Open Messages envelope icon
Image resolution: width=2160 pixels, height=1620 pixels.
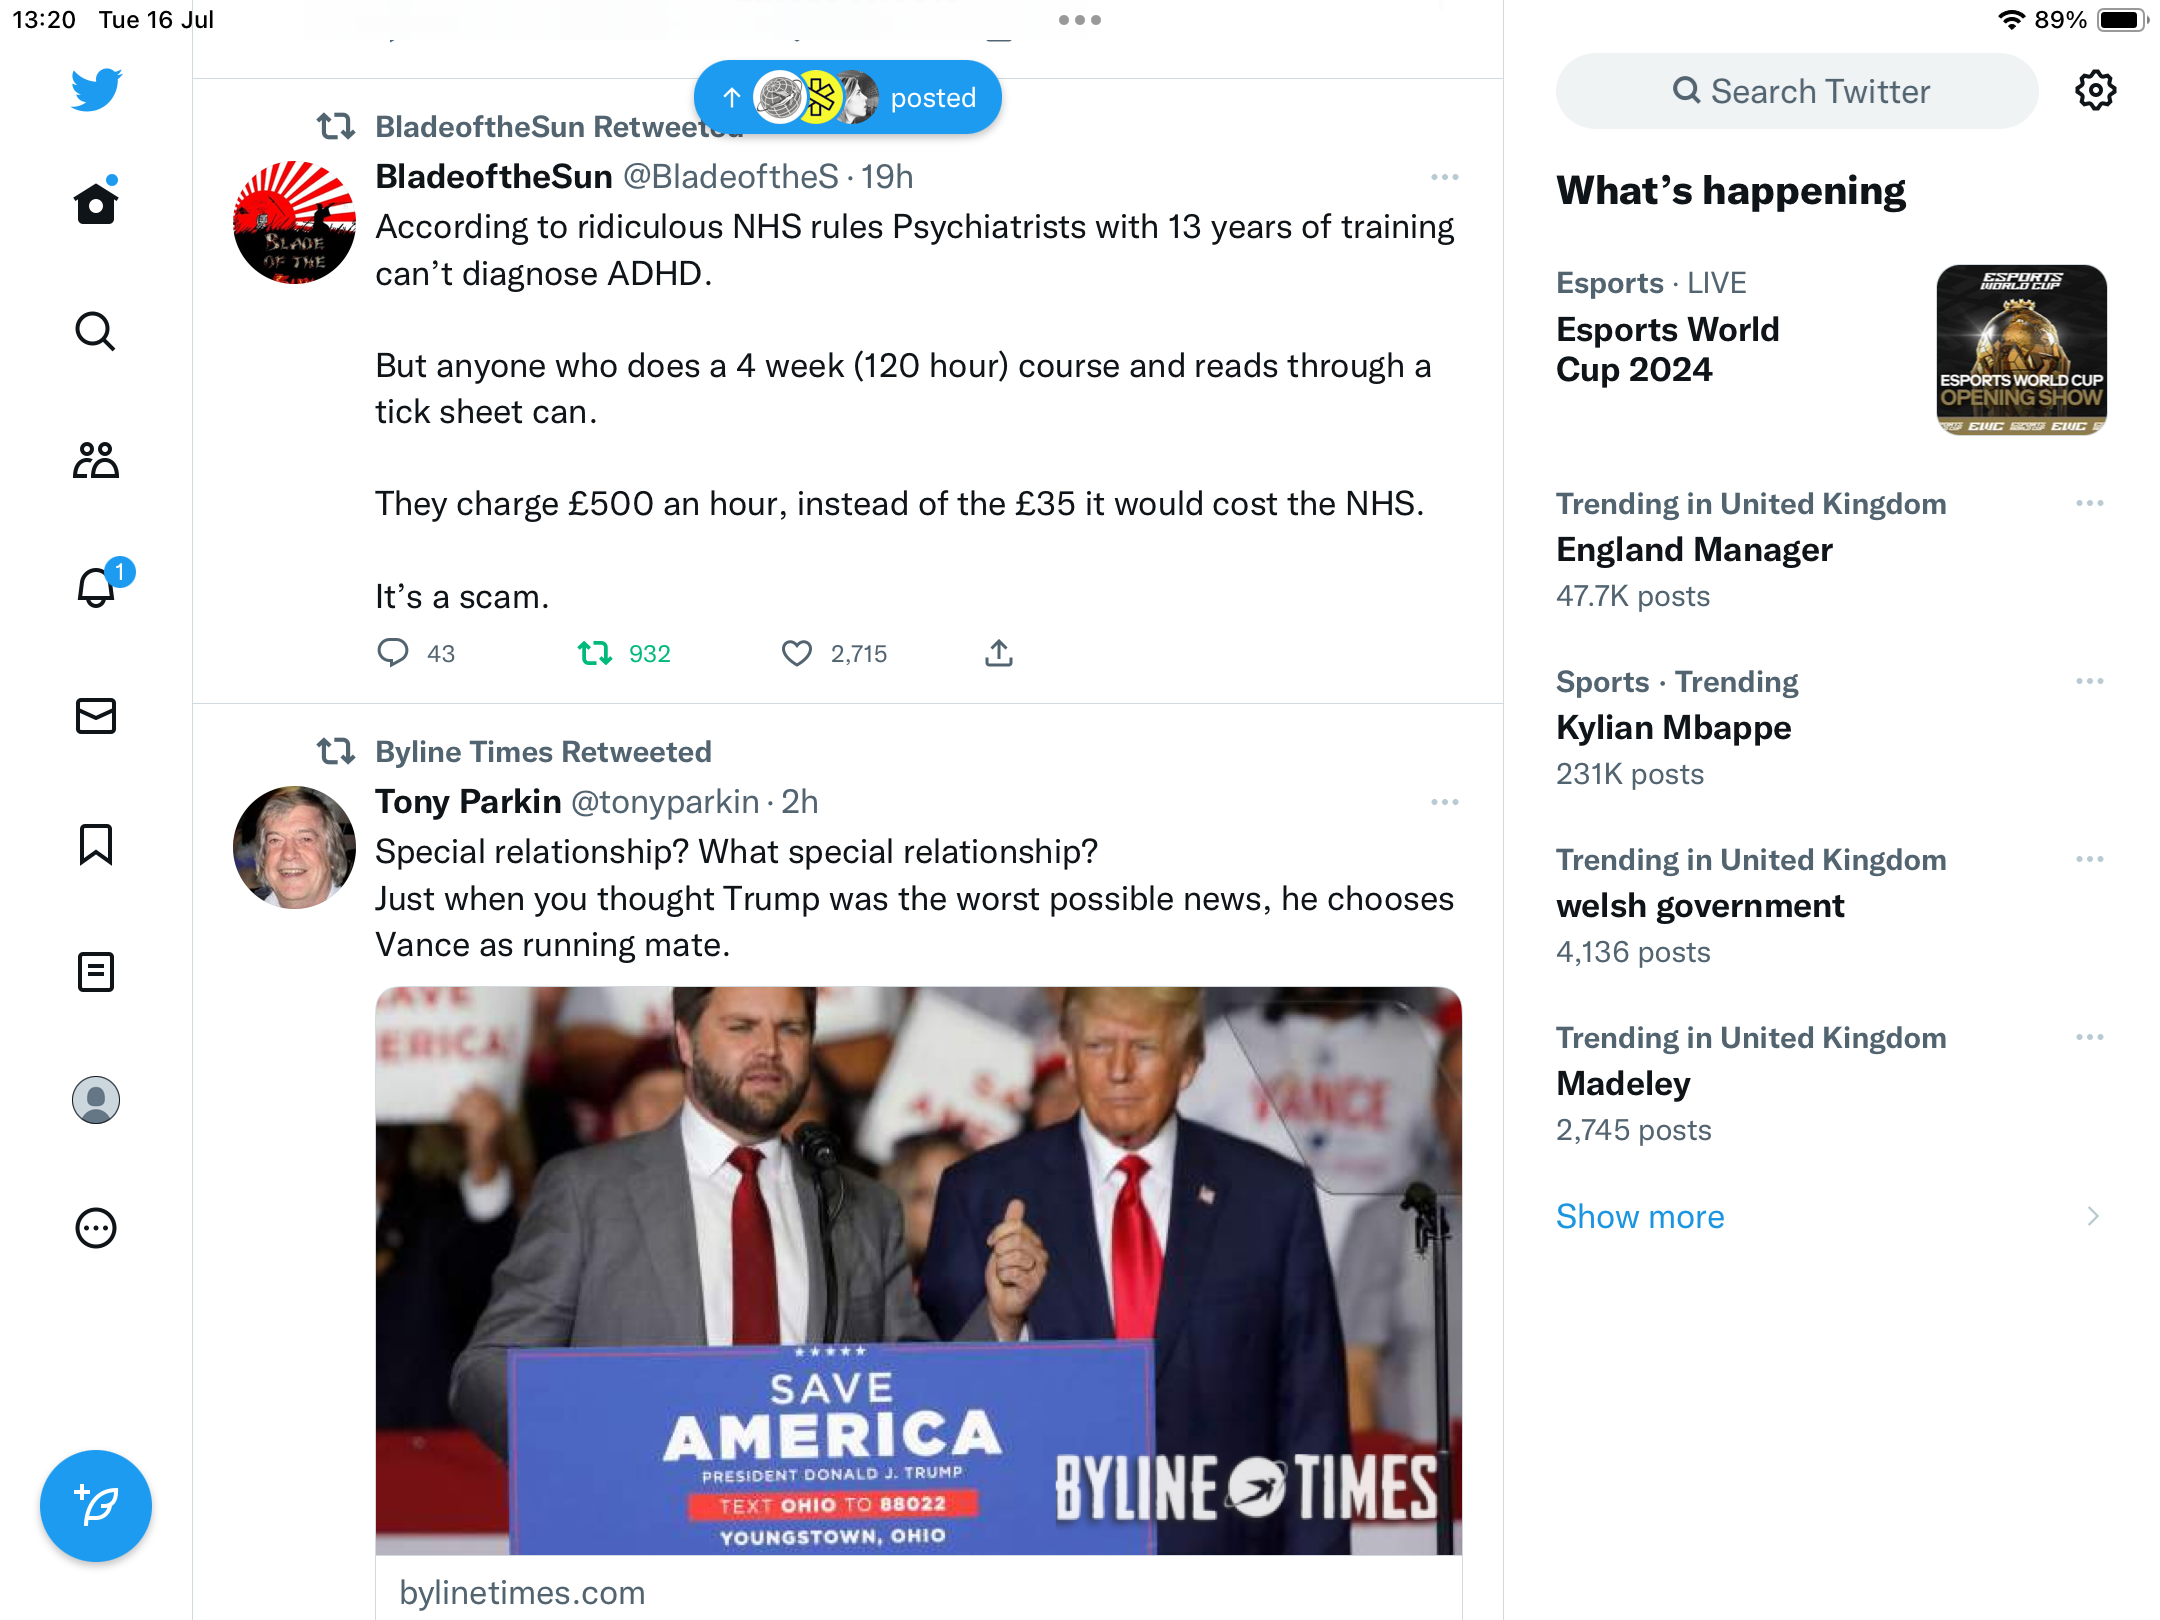tap(96, 716)
